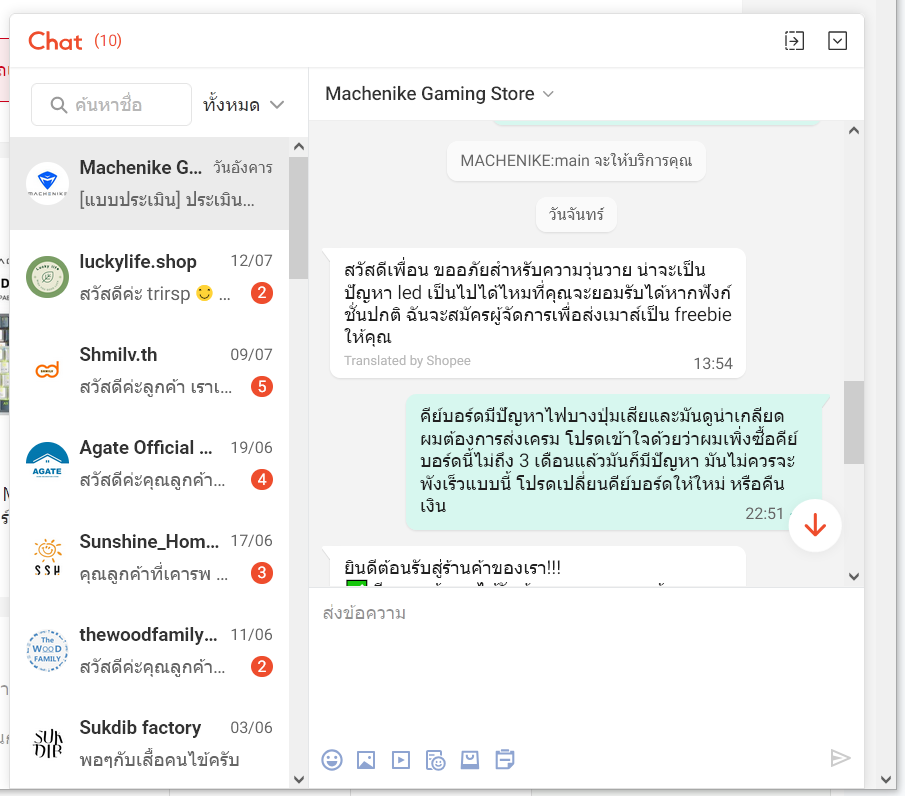The image size is (905, 796).
Task: Click the unread badge 2 on luckylife.shop
Action: pos(261,293)
